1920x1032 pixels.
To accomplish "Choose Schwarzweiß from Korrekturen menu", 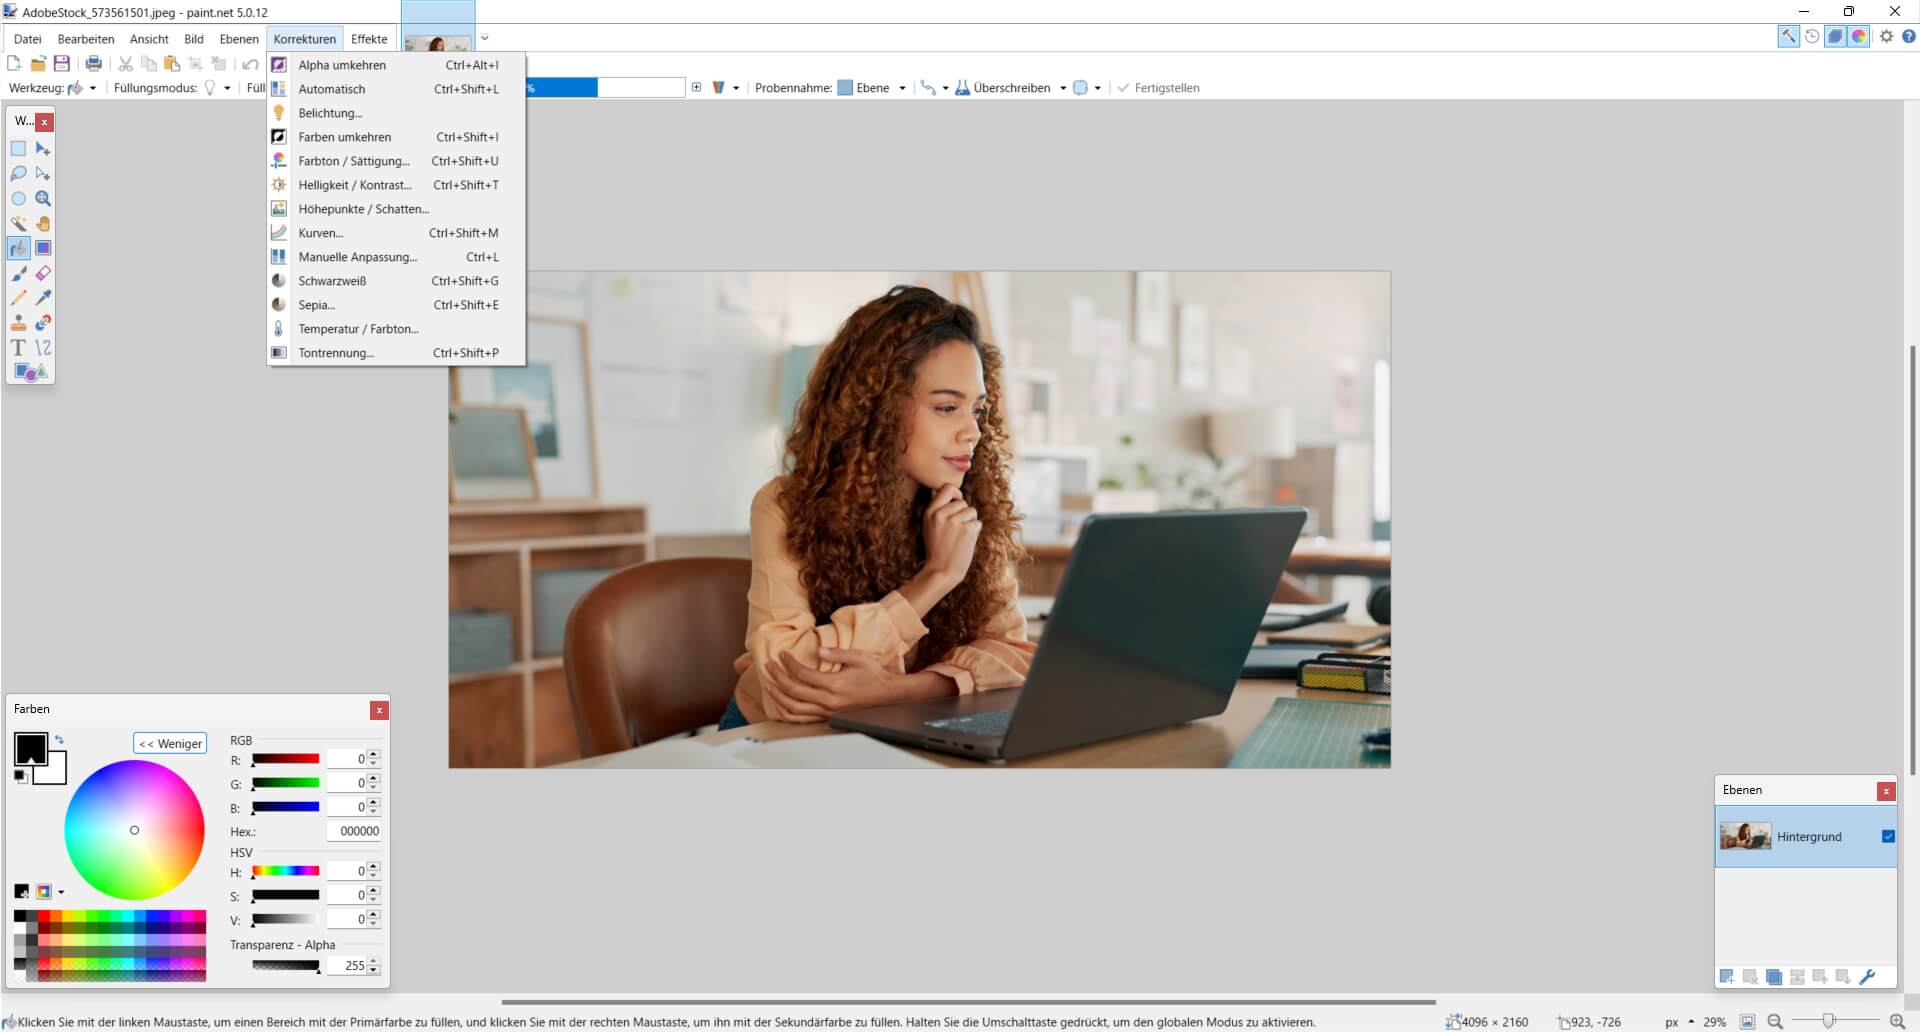I will pos(332,281).
